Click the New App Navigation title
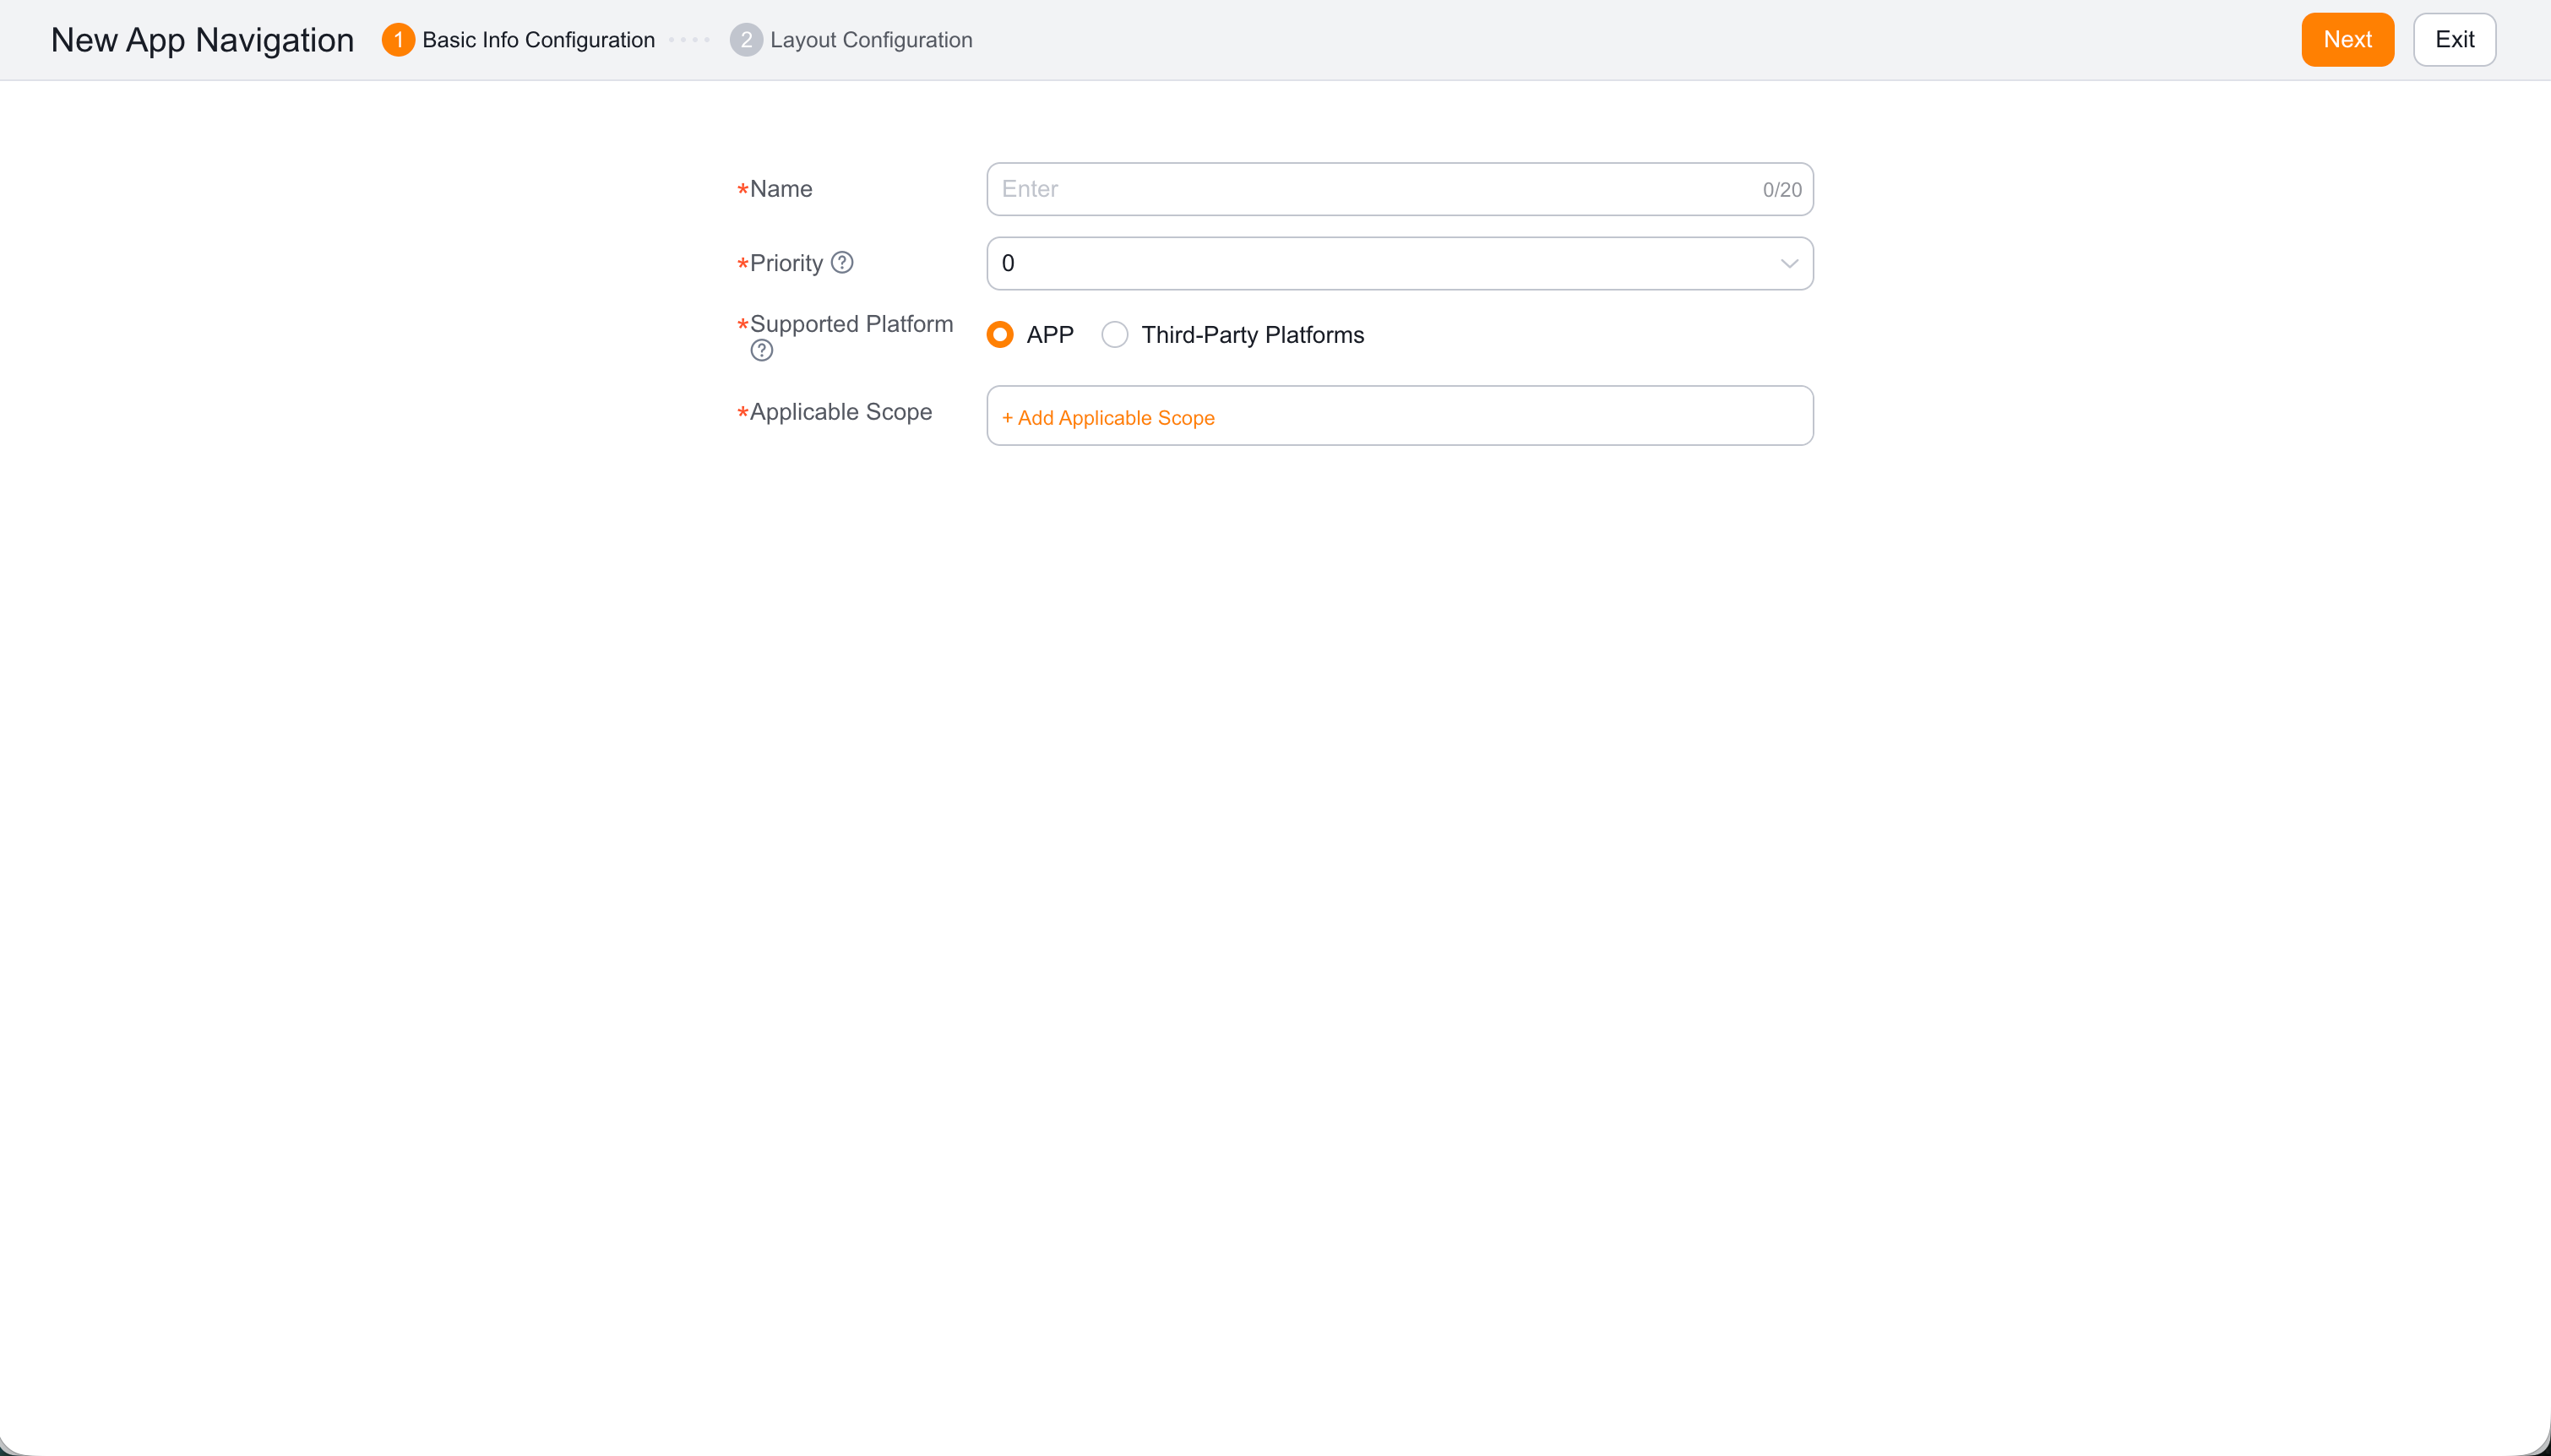 (202, 40)
